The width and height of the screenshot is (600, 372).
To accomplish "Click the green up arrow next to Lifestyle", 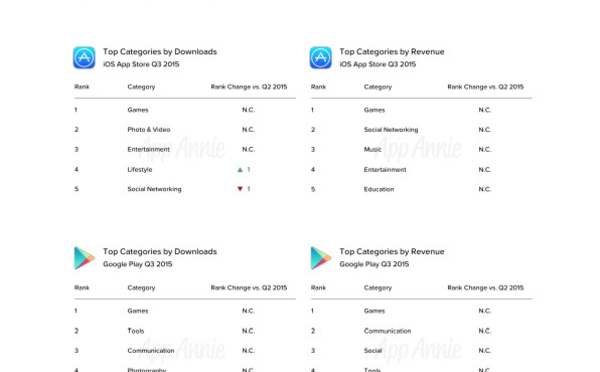I will coord(240,170).
